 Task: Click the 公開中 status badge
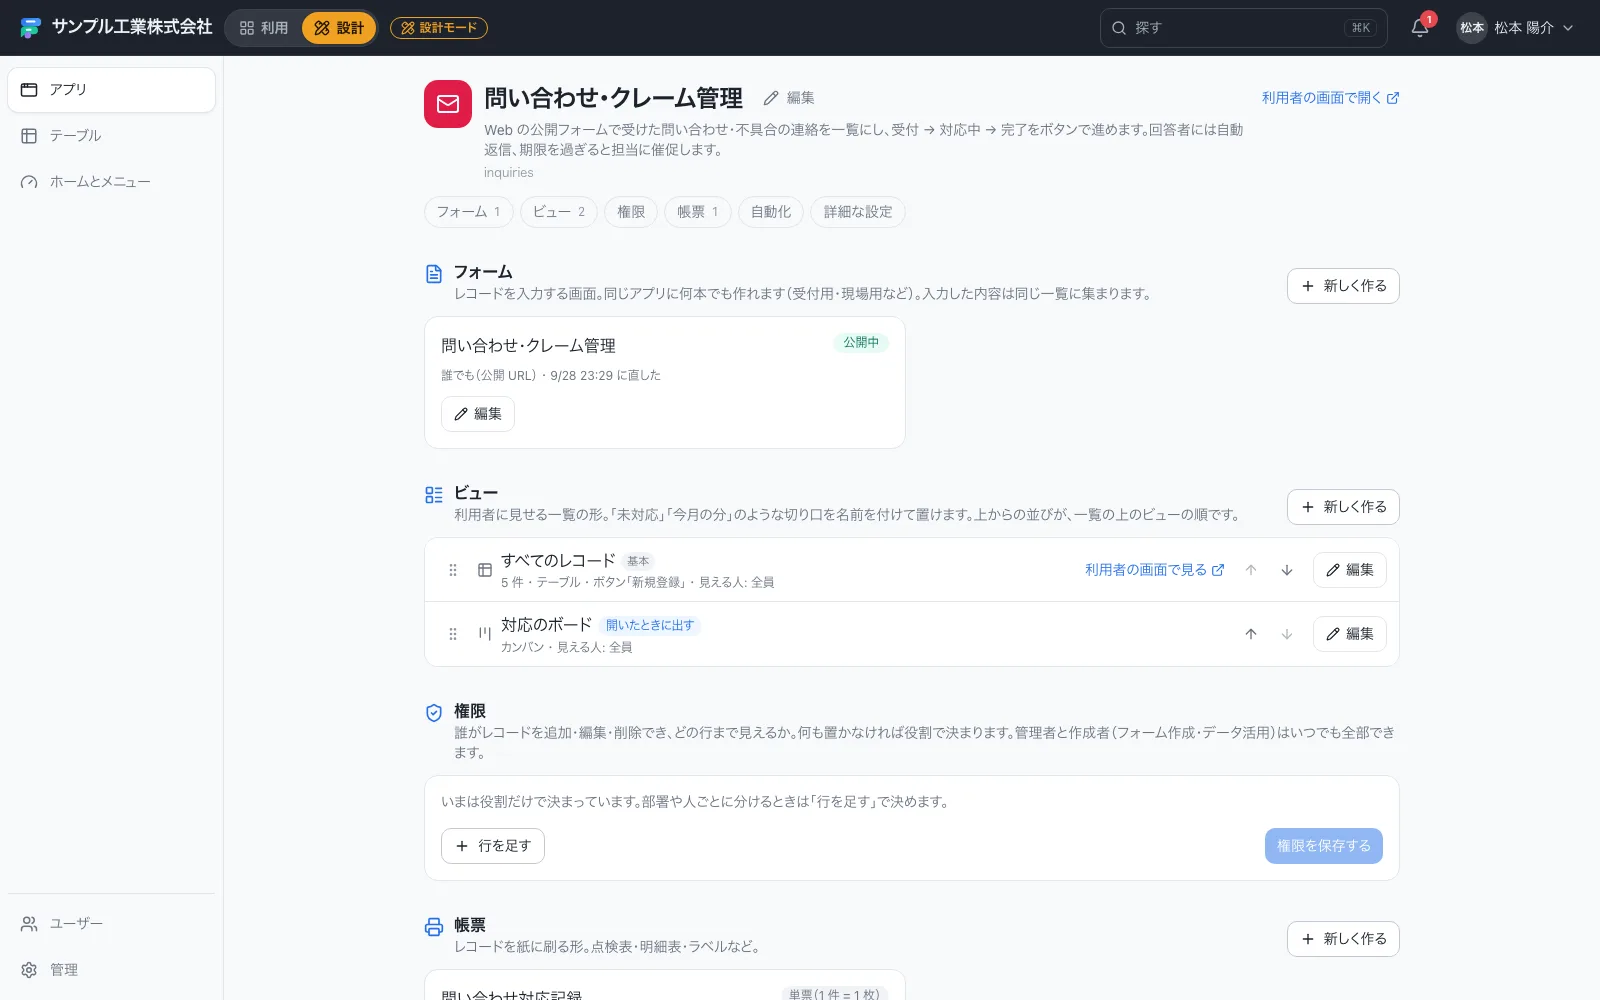[x=861, y=343]
